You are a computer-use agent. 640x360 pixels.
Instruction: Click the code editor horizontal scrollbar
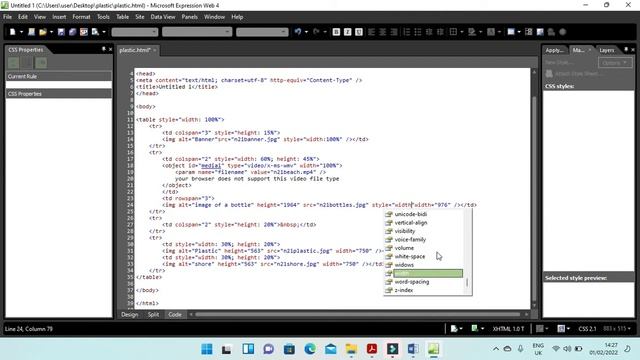pyautogui.click(x=357, y=314)
